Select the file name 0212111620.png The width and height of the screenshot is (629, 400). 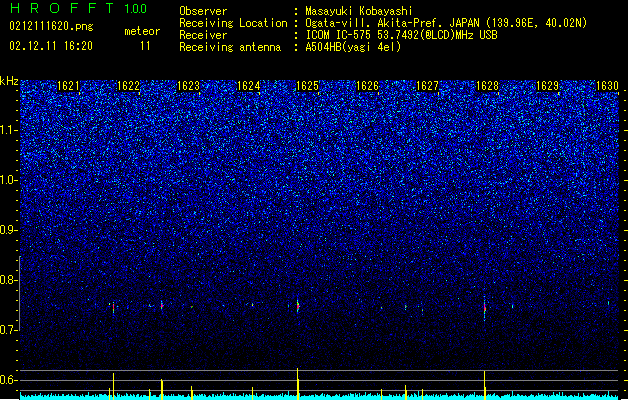click(x=51, y=27)
